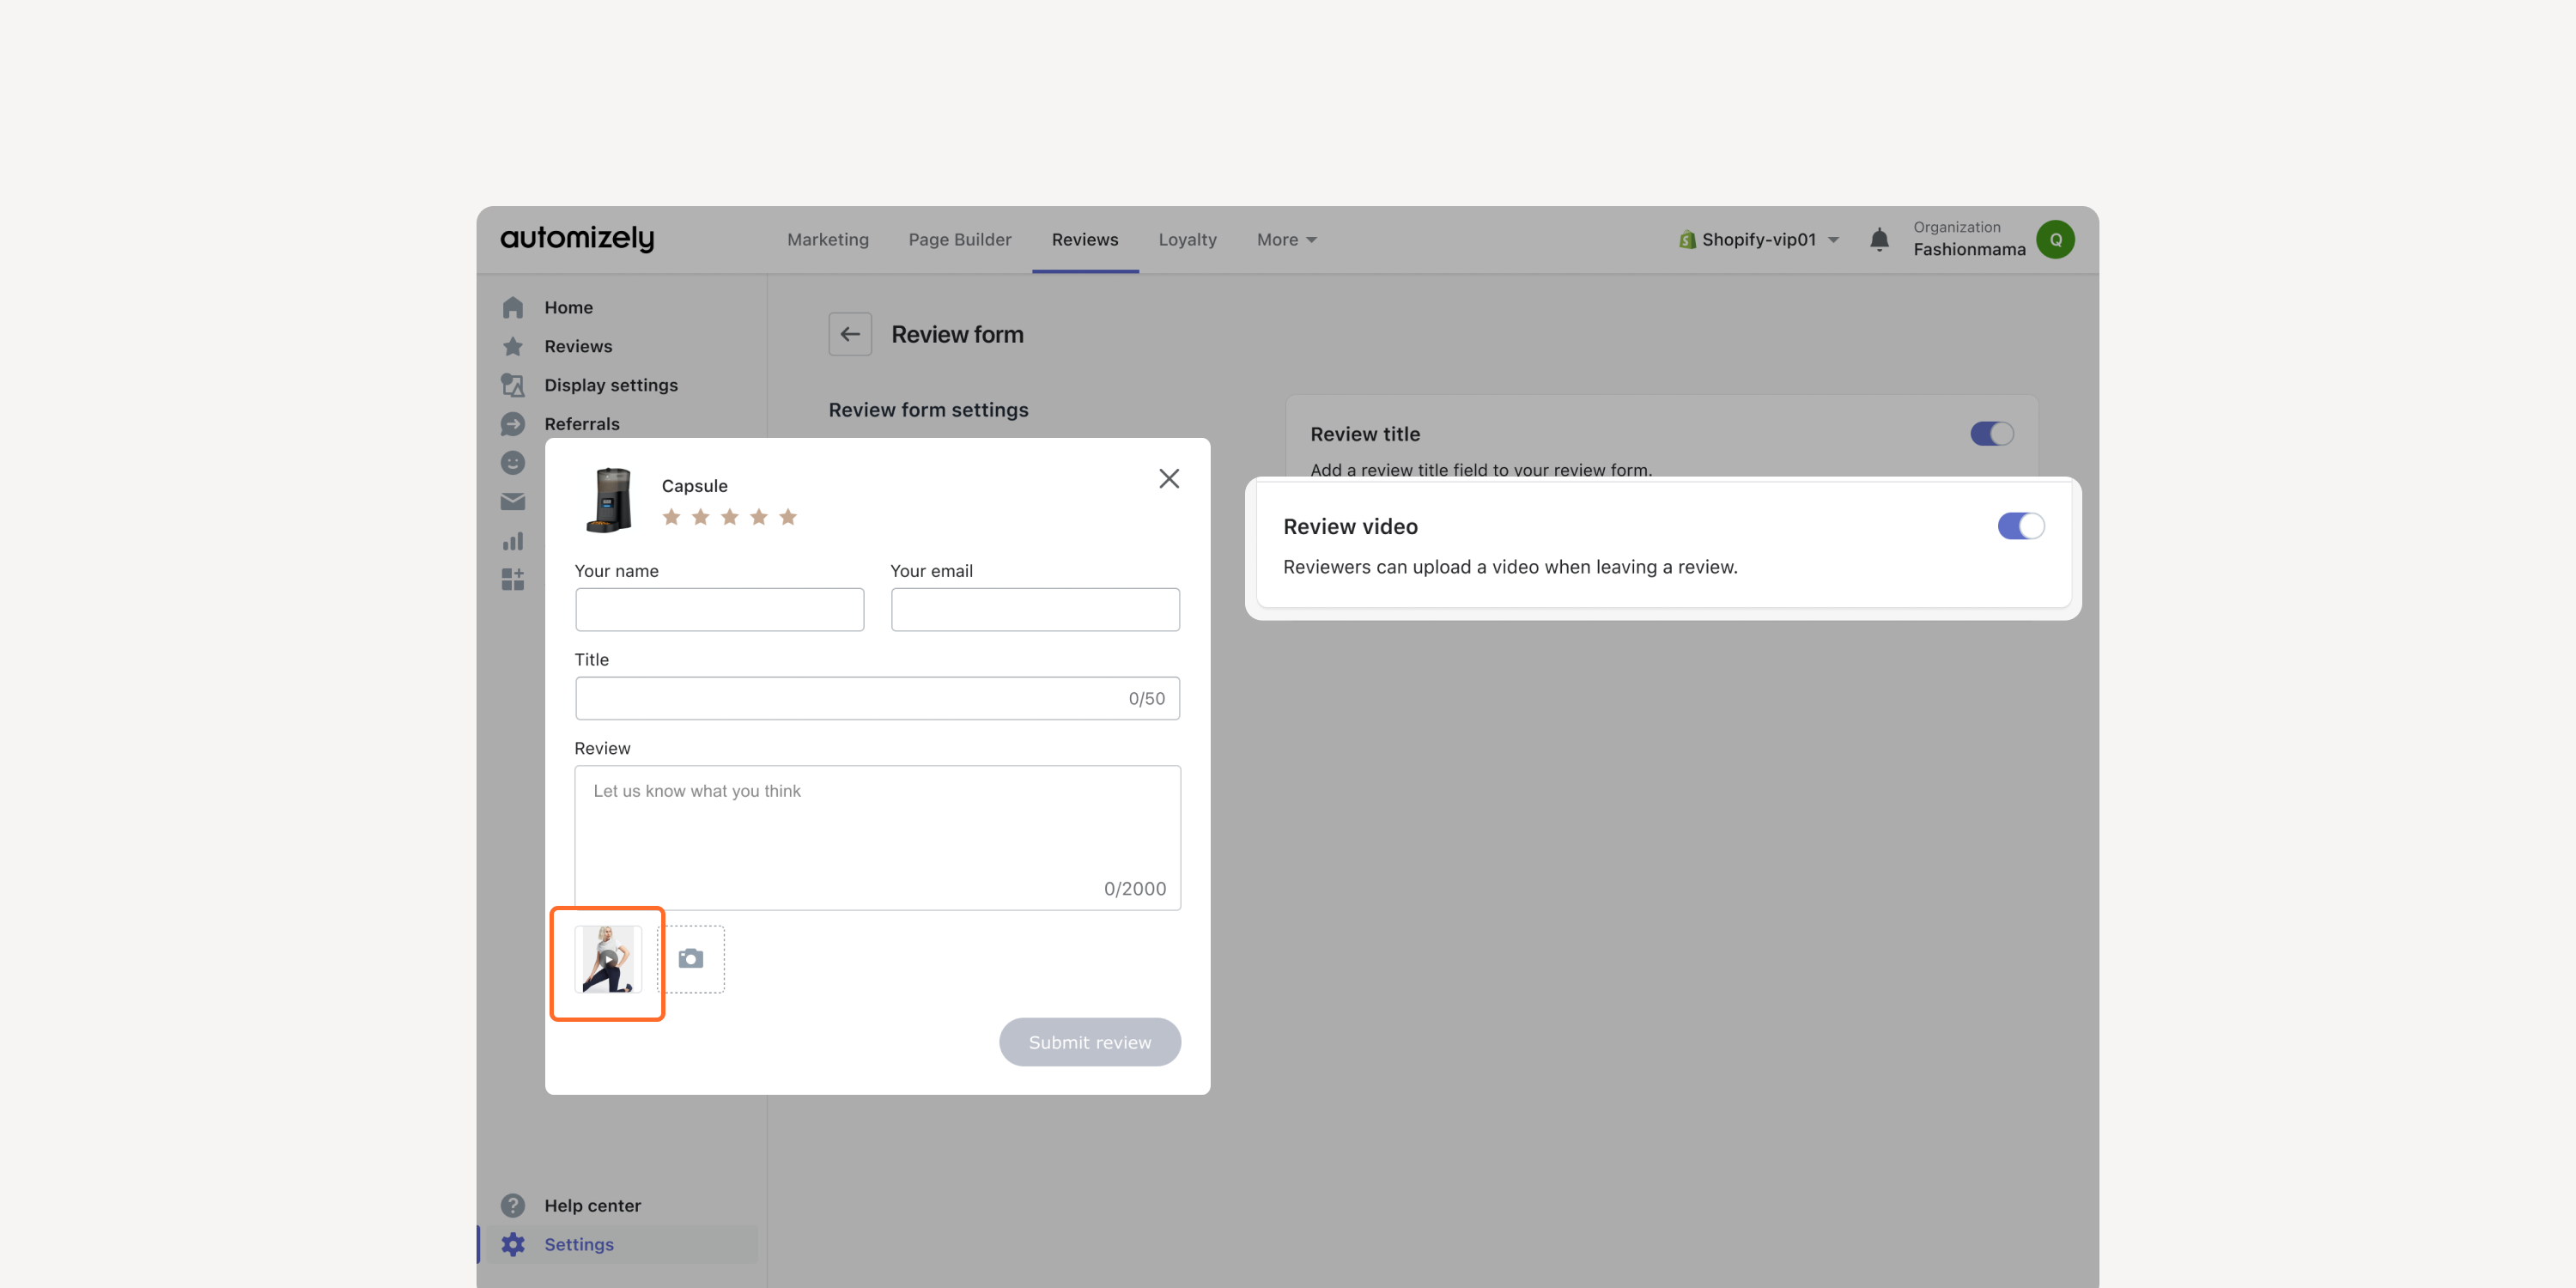This screenshot has width=2576, height=1288.
Task: Click the grid-plus integrations sidebar icon
Action: coord(513,580)
